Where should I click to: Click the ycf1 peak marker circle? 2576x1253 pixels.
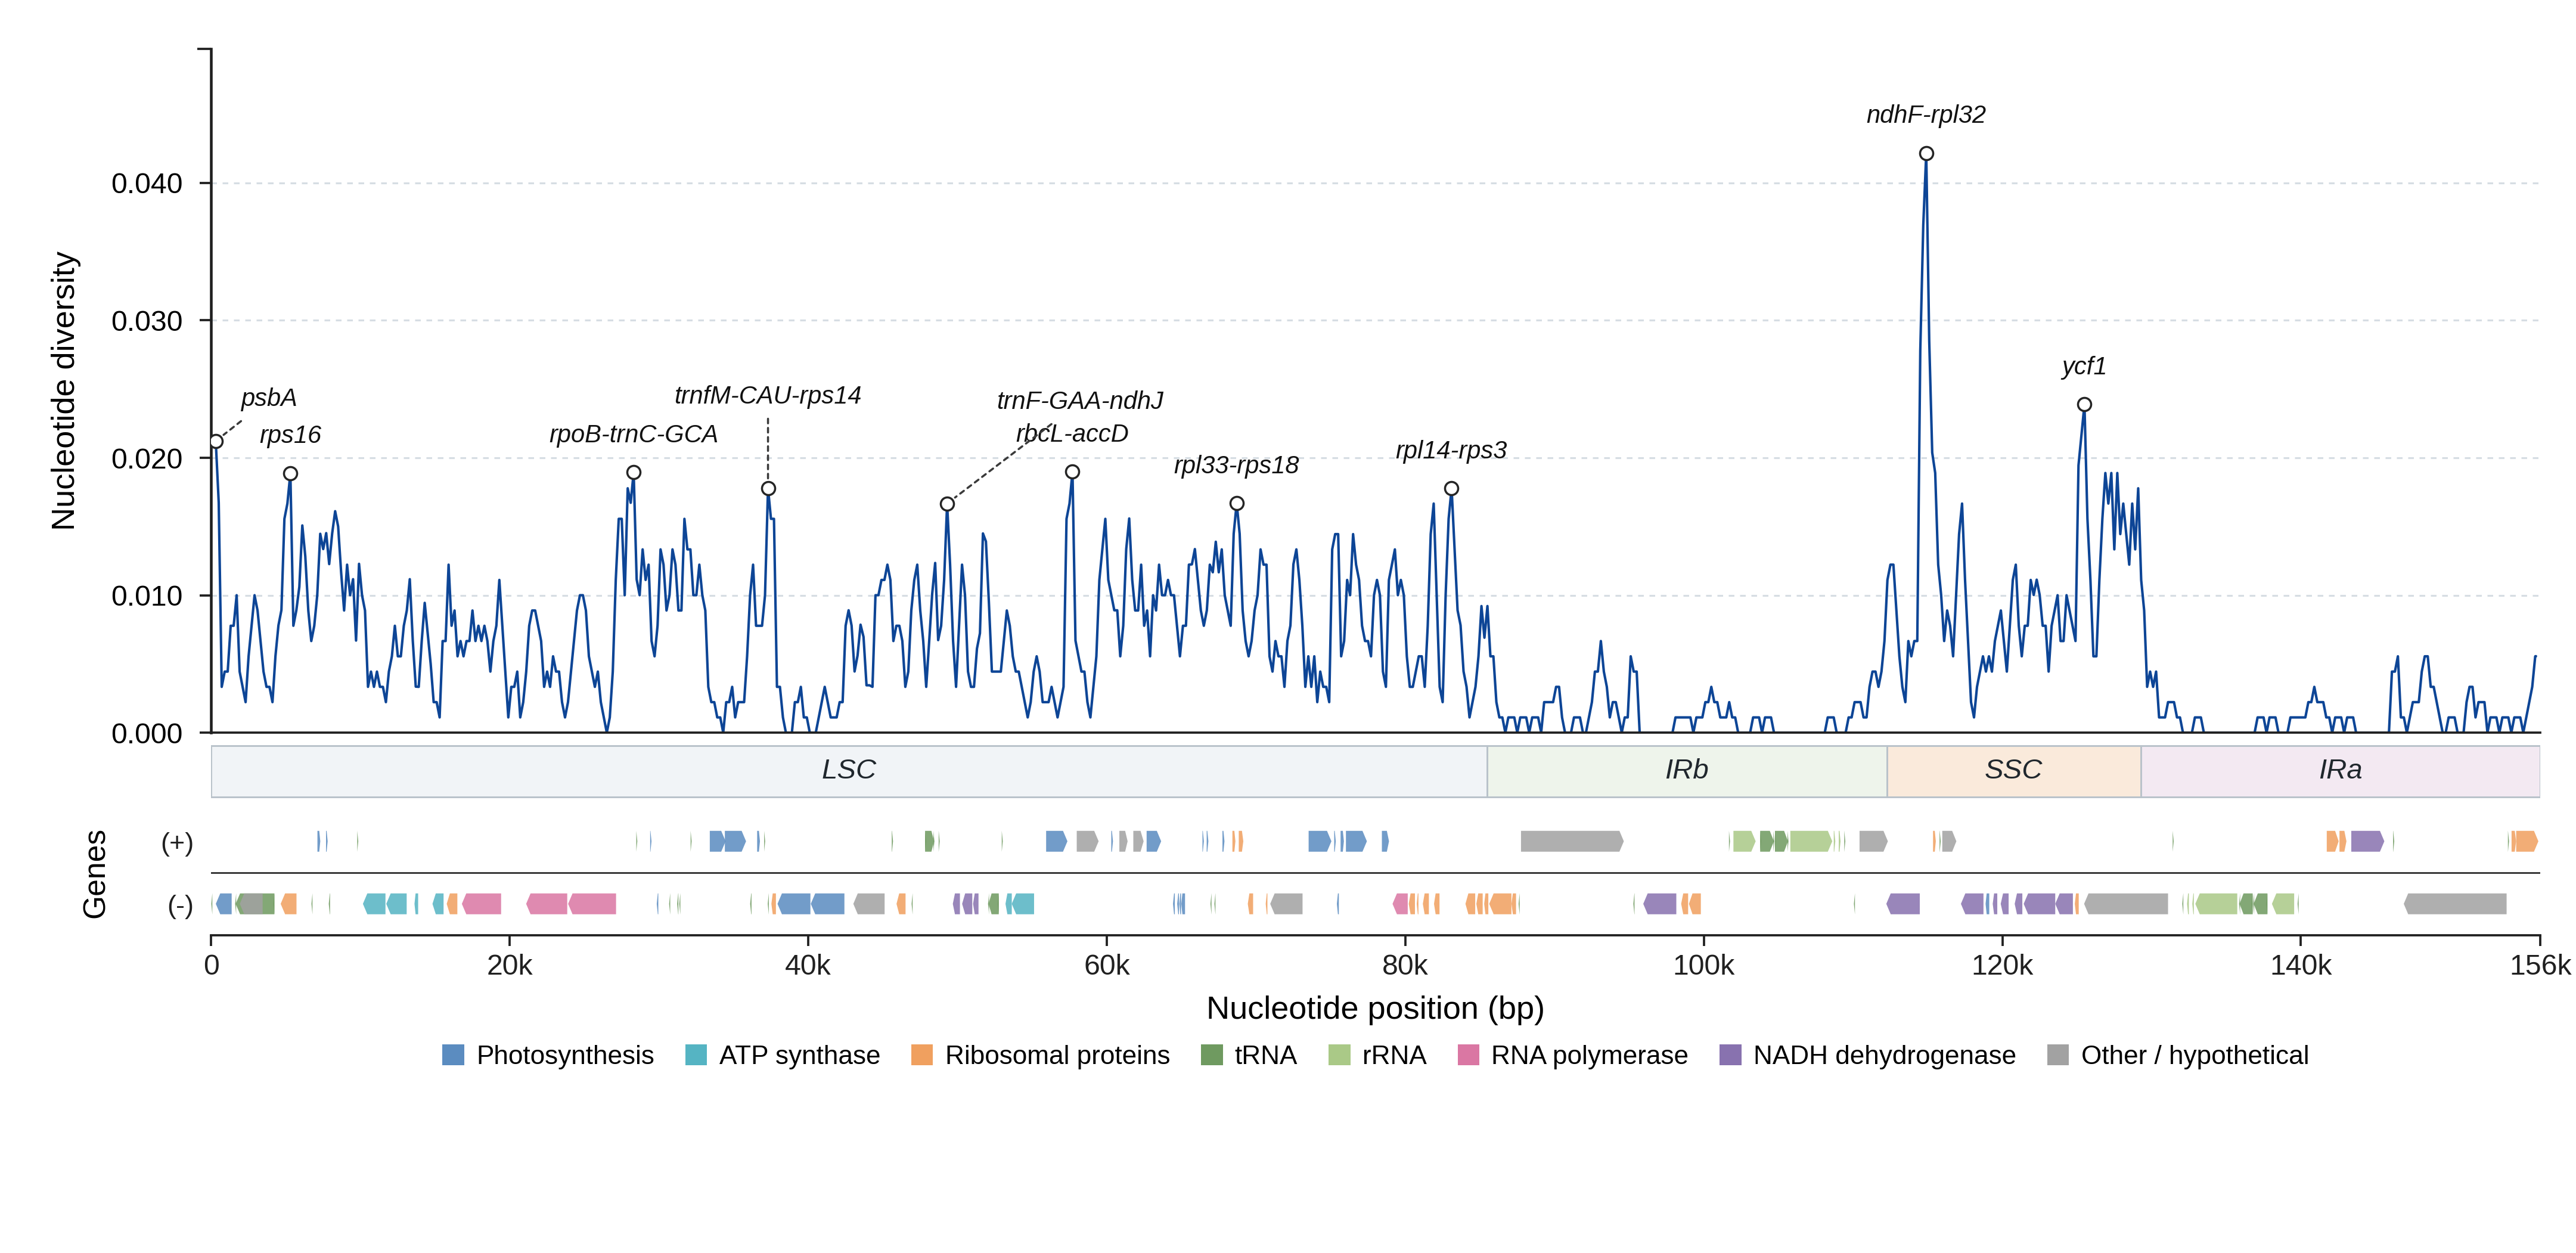coord(2084,404)
